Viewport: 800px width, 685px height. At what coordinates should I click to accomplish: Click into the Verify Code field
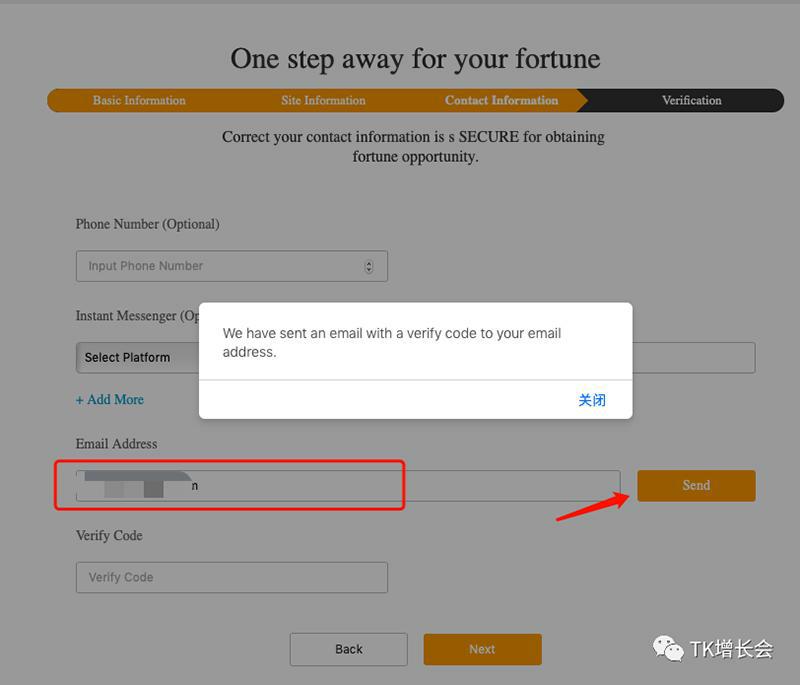pyautogui.click(x=231, y=577)
